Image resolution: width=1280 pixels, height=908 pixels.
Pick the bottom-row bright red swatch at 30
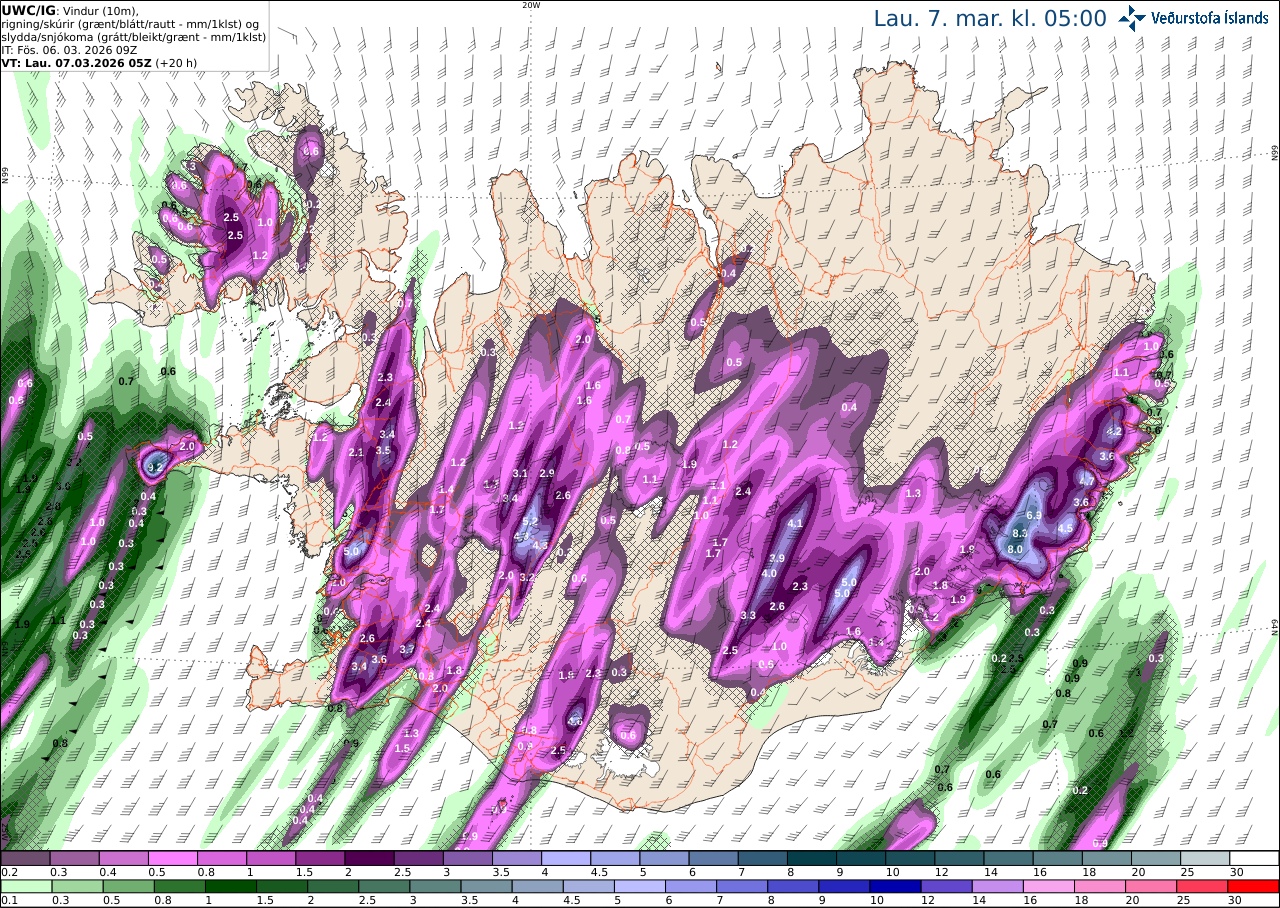click(1254, 886)
